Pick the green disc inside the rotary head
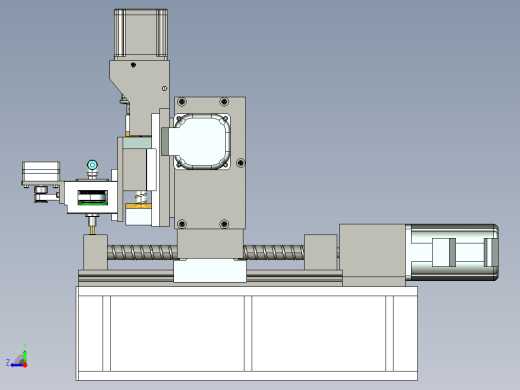 (x=93, y=203)
